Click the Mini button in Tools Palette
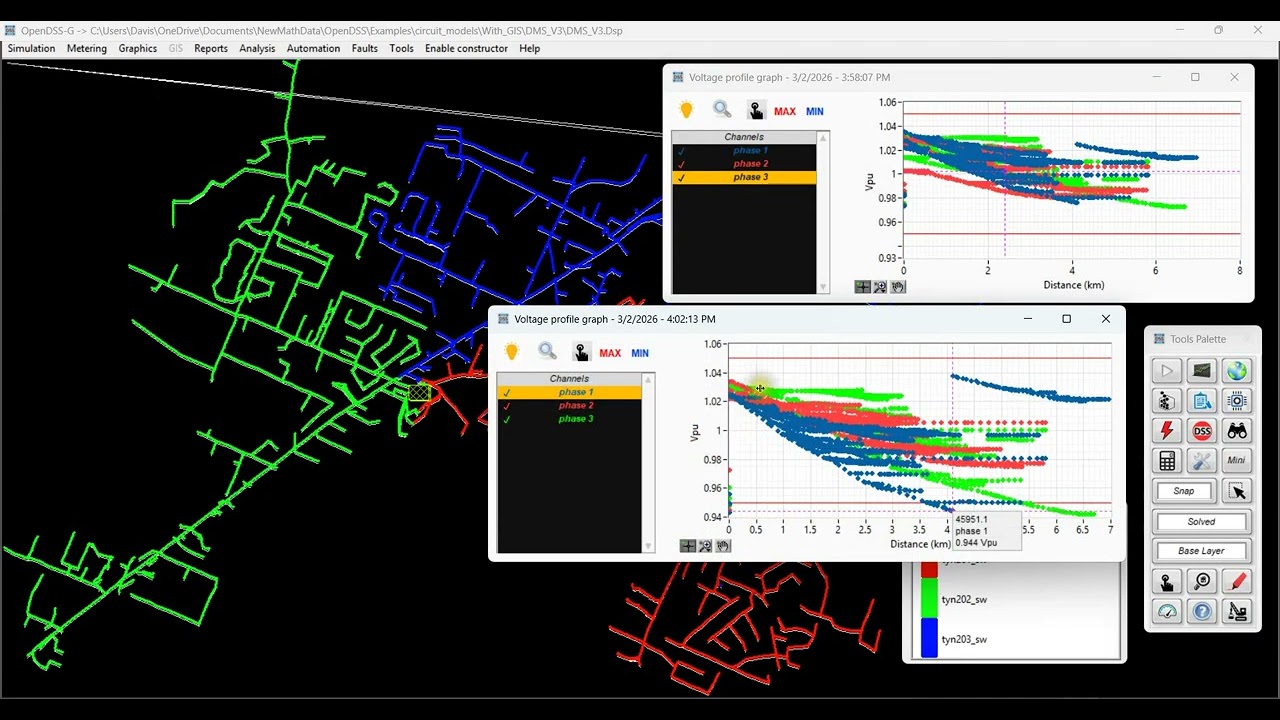This screenshot has height=720, width=1280. point(1237,461)
